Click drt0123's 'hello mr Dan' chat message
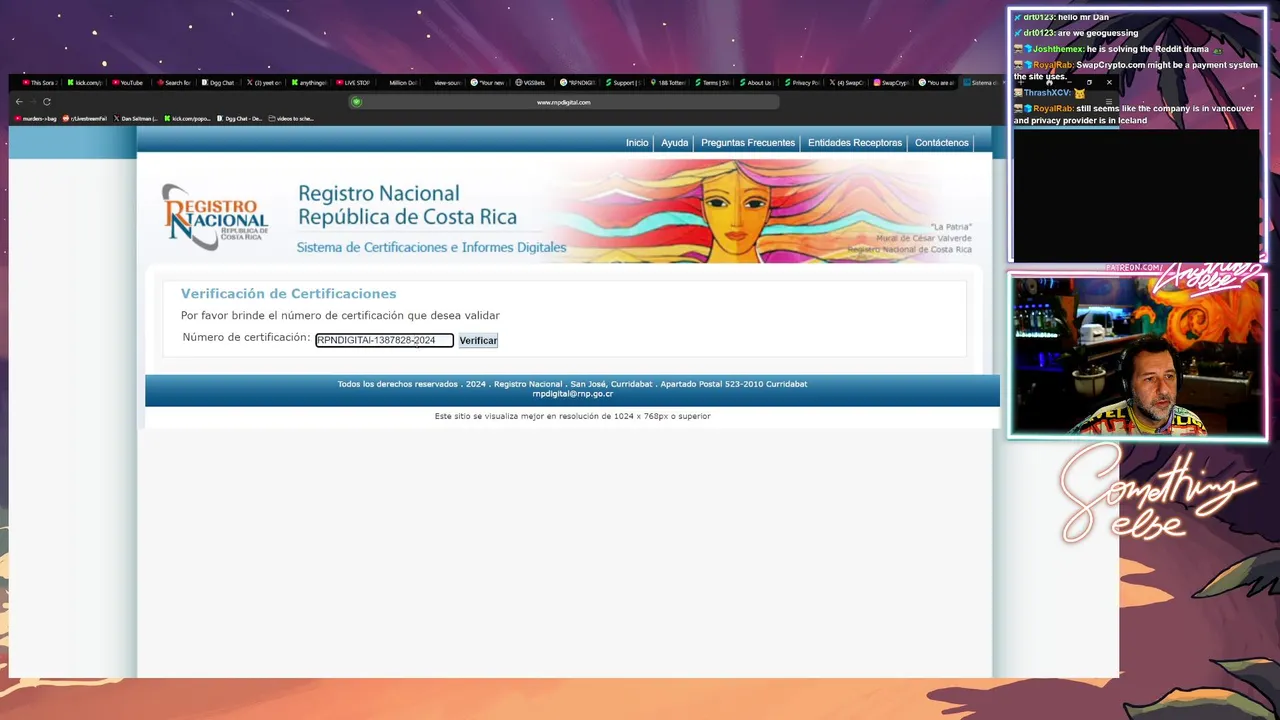This screenshot has height=720, width=1280. tap(1061, 17)
